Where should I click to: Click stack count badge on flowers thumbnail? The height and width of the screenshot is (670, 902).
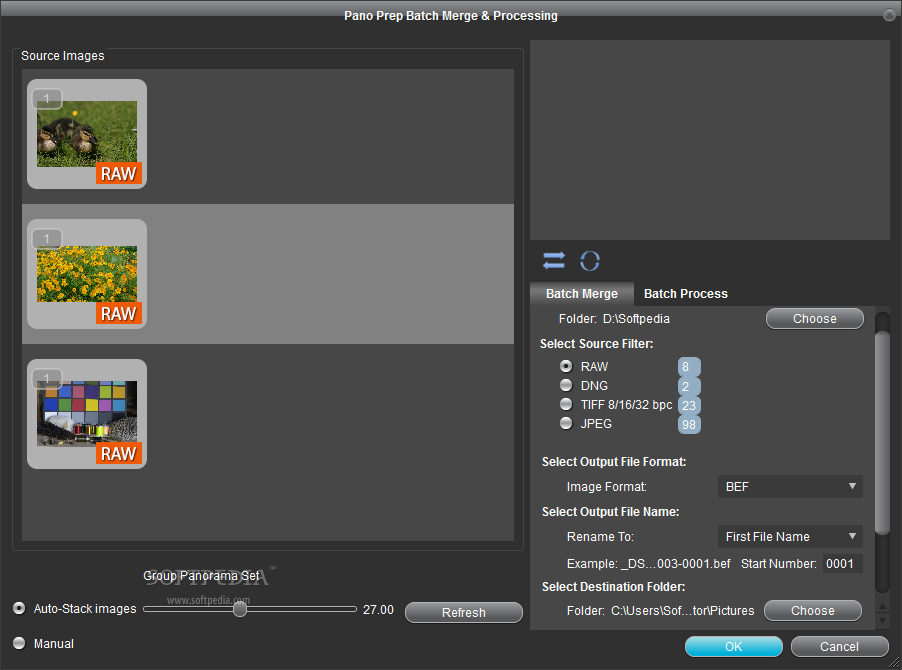[47, 238]
